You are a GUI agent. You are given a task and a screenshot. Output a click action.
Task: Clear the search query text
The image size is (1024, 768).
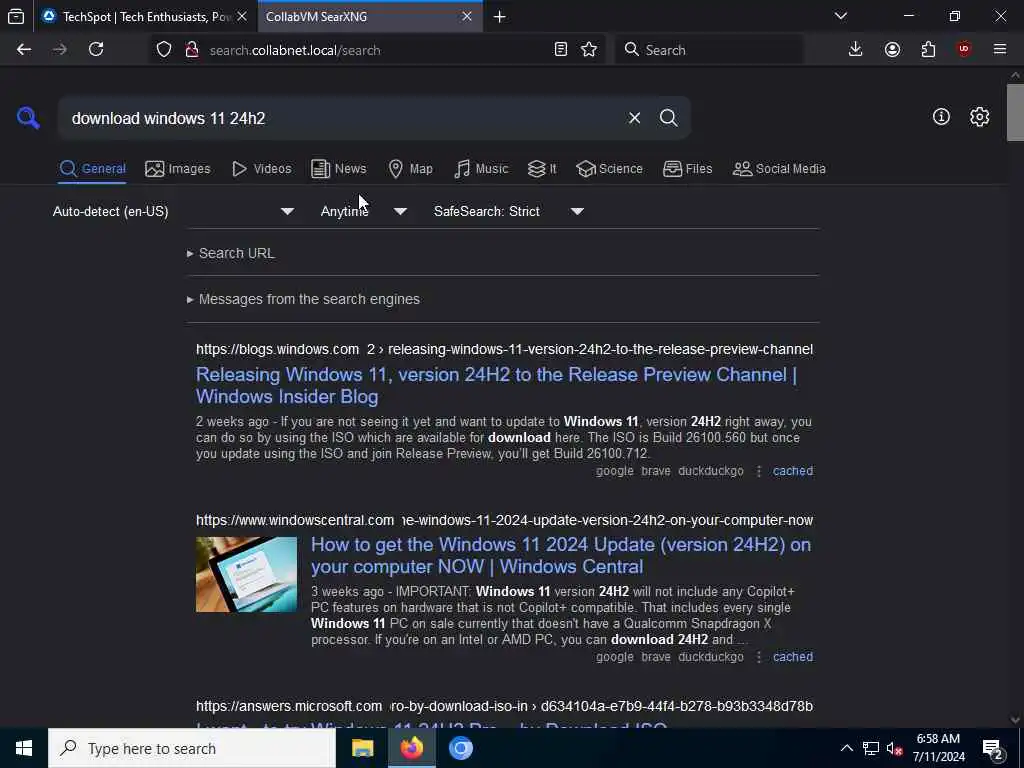pos(634,118)
